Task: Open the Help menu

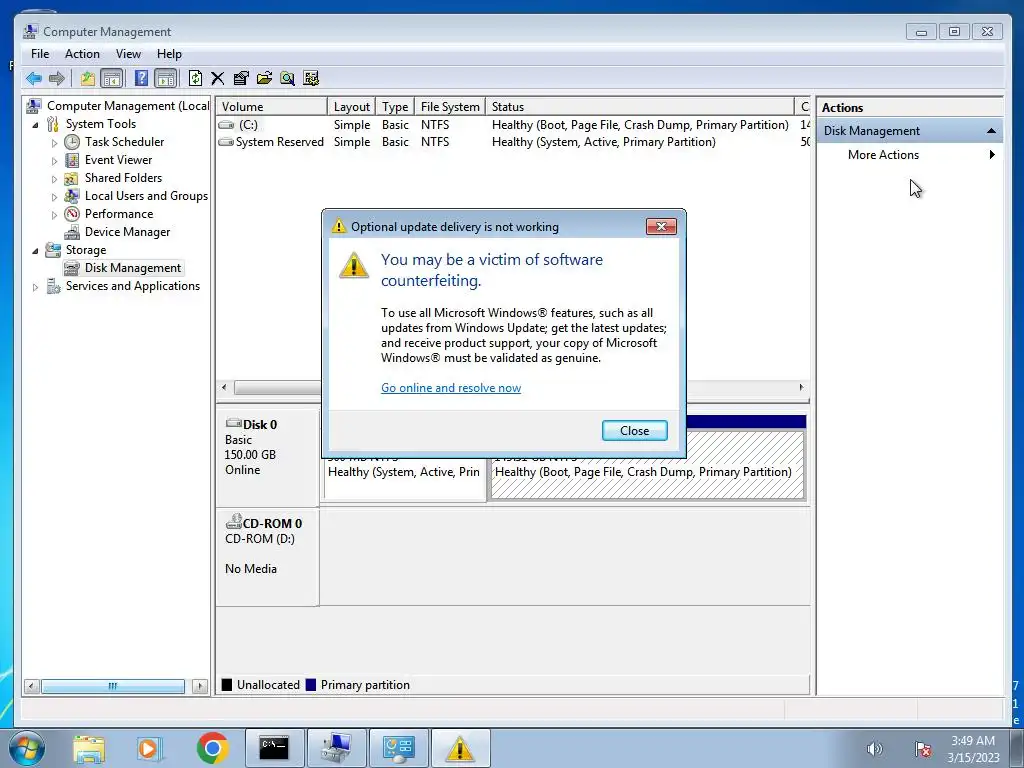Action: 169,54
